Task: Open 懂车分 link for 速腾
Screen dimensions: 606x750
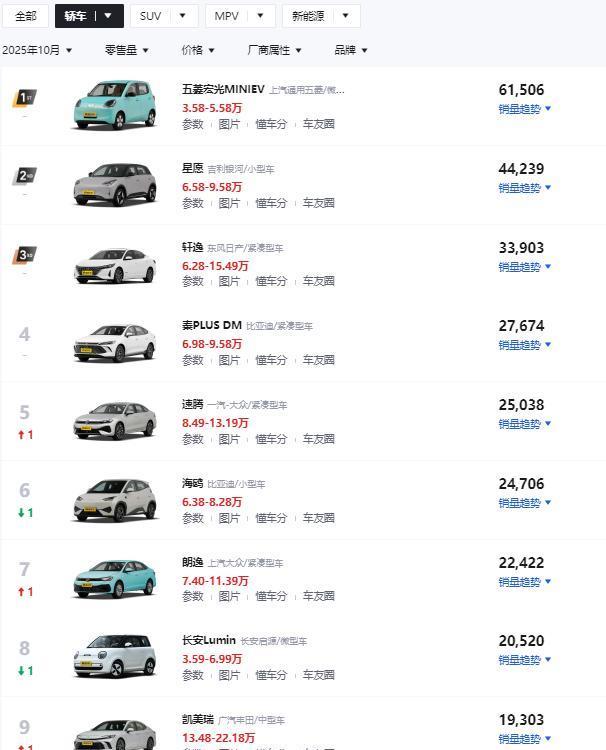Action: pyautogui.click(x=270, y=439)
